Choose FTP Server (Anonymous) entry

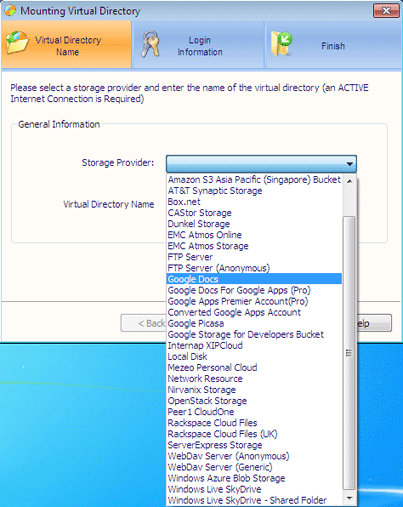point(254,268)
